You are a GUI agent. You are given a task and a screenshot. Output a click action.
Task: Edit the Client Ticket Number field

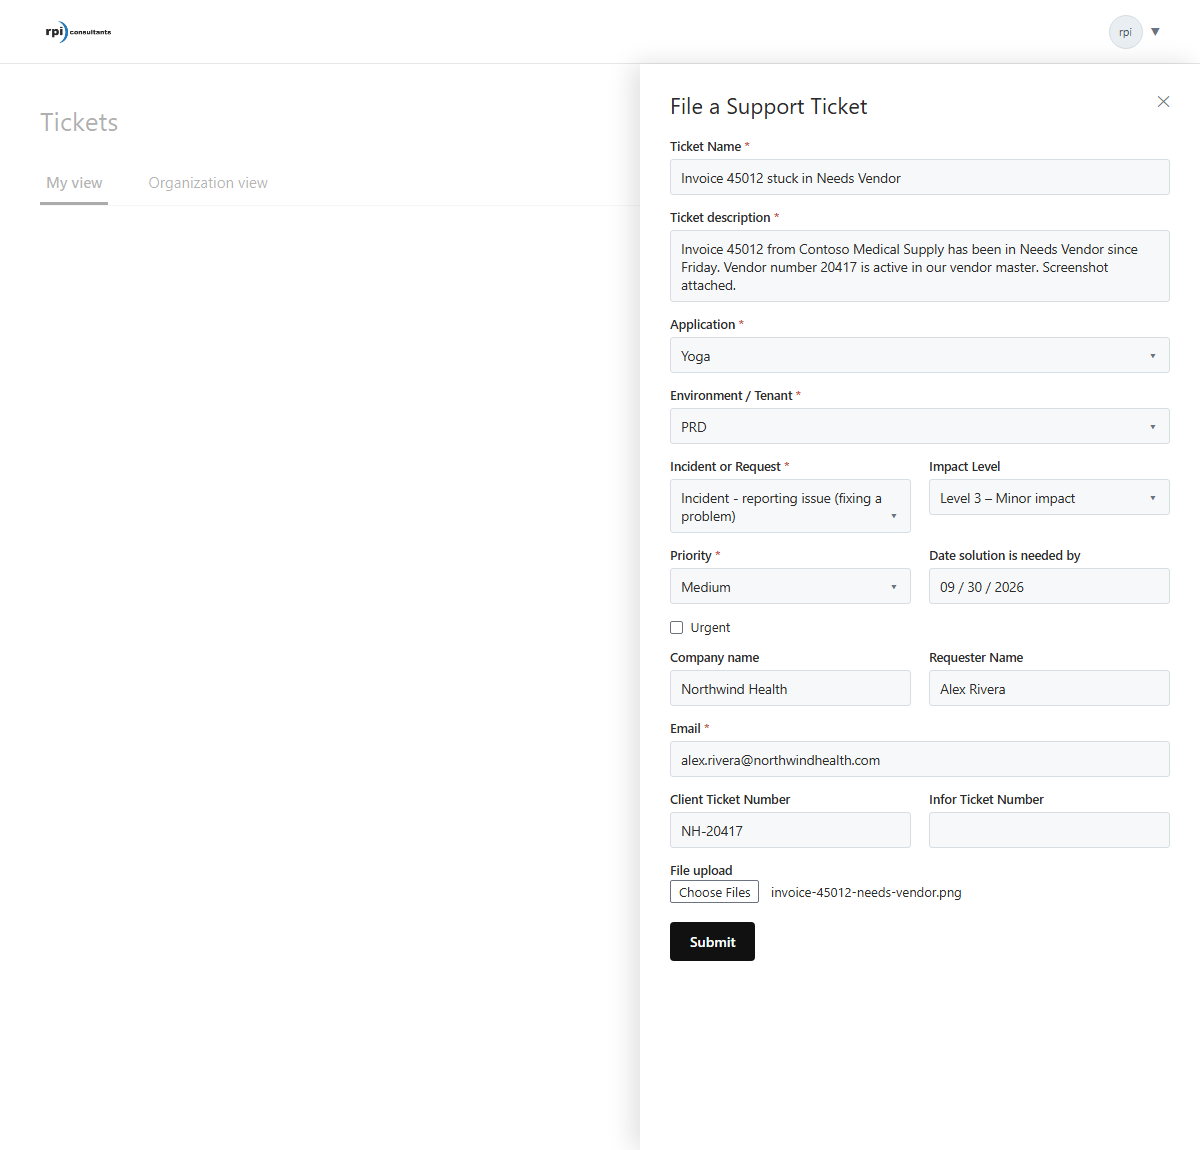click(790, 830)
